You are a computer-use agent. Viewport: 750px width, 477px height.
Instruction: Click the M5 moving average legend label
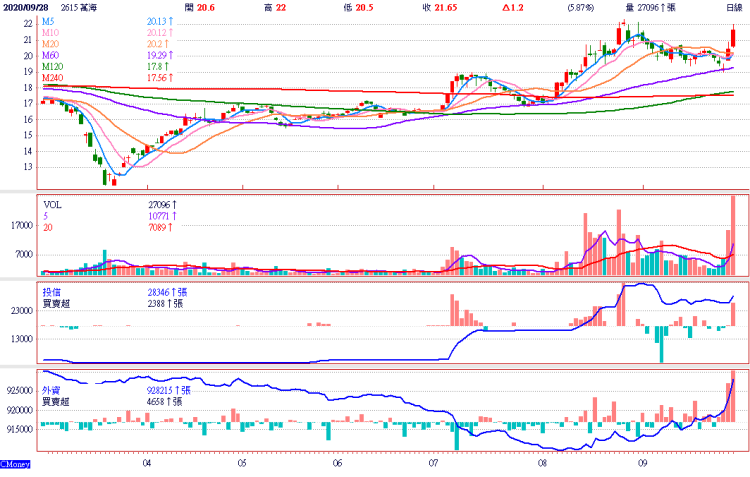[49, 20]
